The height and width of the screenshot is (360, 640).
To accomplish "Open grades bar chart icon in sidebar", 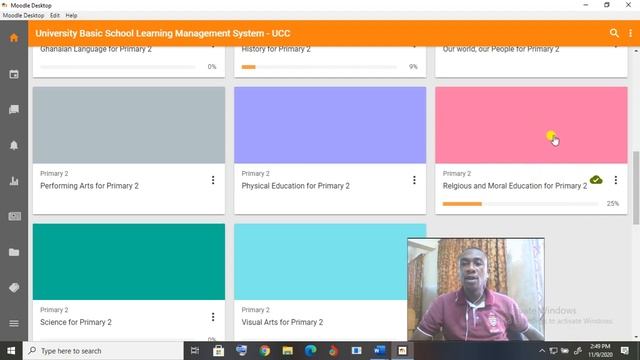I will pos(14,181).
